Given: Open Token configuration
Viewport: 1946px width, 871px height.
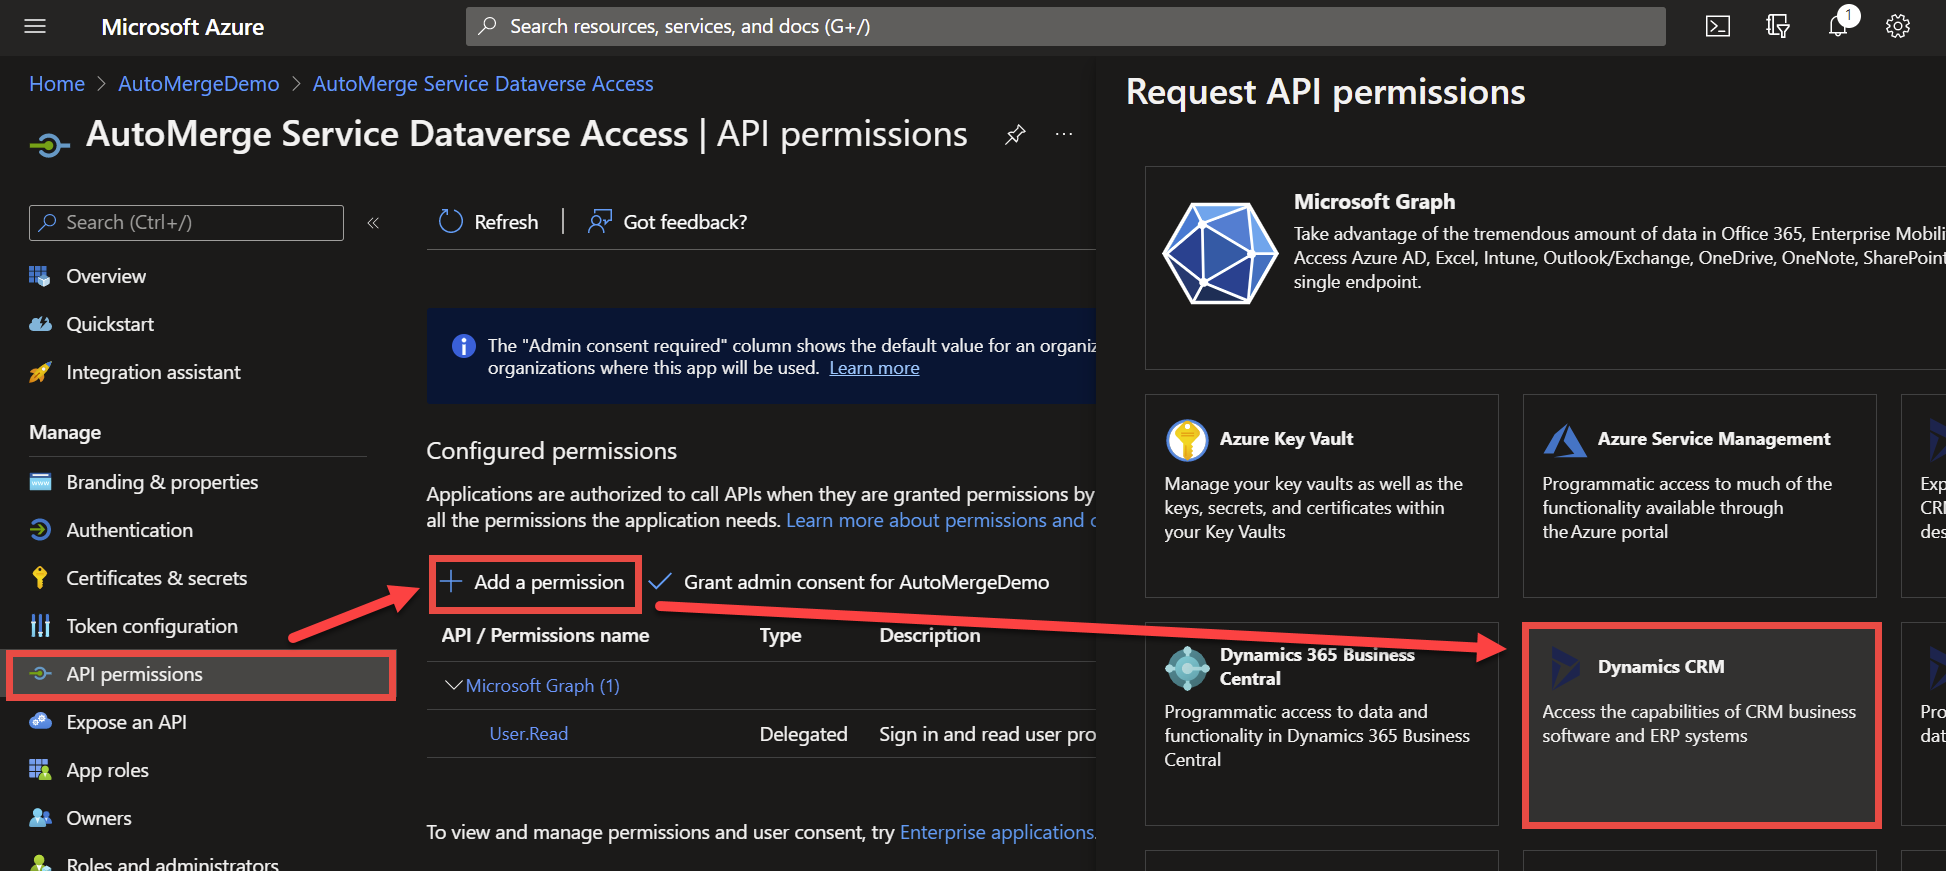Looking at the screenshot, I should click(x=152, y=626).
